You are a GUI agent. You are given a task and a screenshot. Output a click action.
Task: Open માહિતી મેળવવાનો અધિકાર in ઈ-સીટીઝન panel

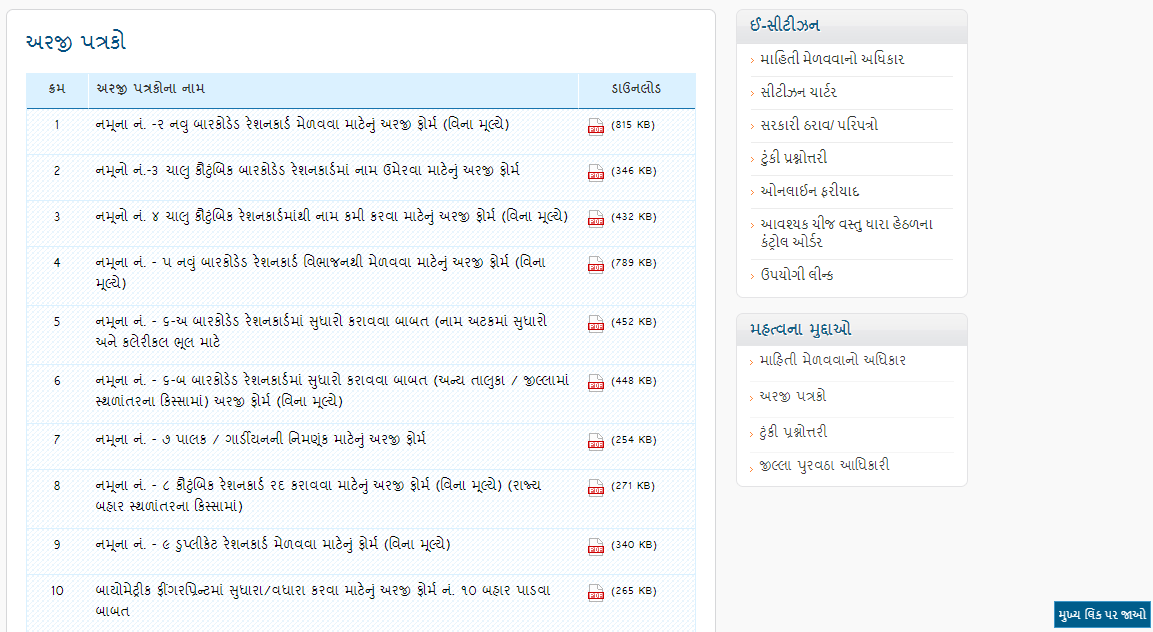pos(832,60)
